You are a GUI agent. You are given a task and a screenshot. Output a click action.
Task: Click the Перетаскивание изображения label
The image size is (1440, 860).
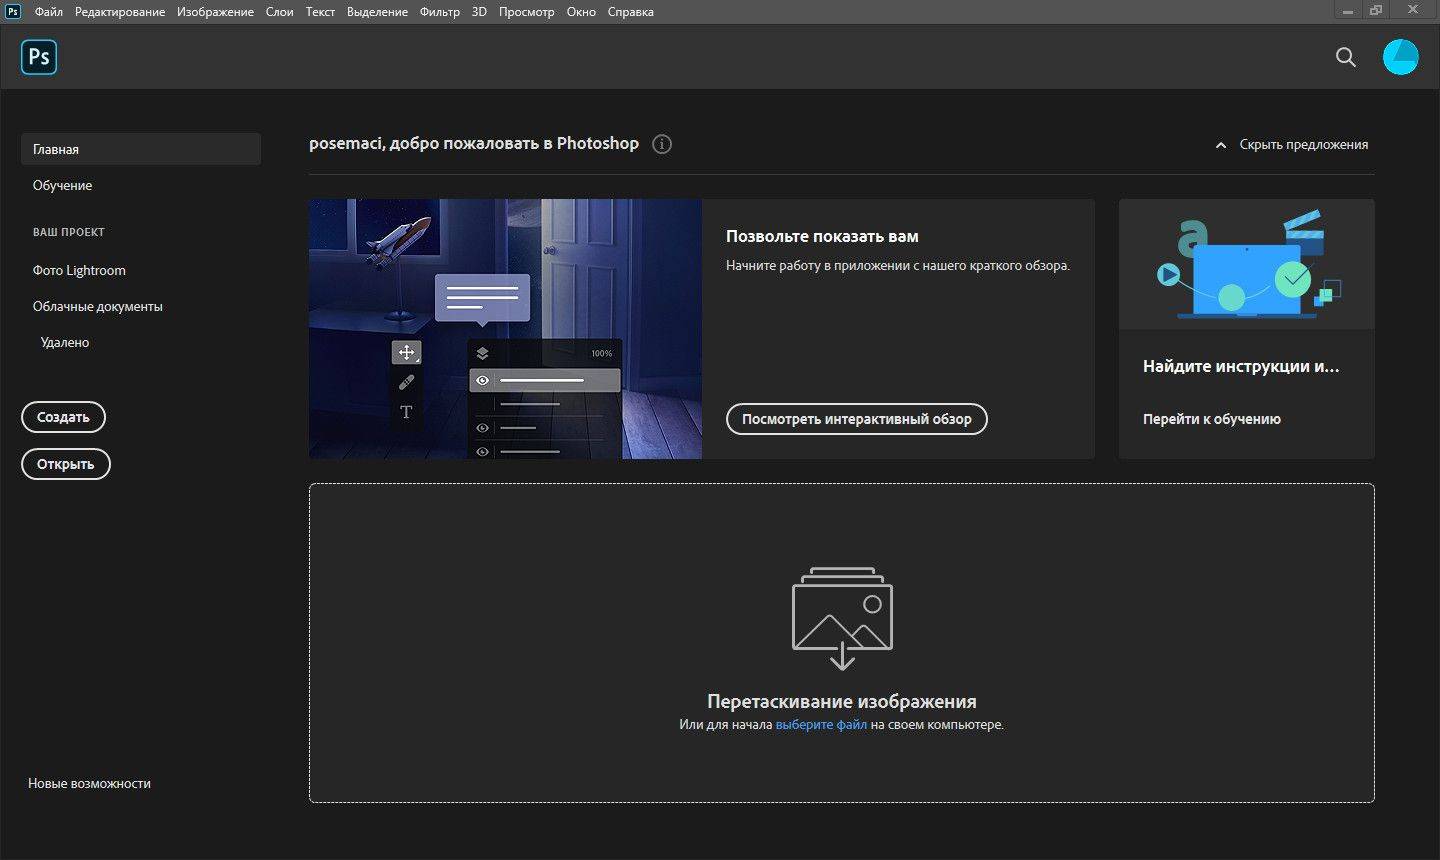click(842, 701)
